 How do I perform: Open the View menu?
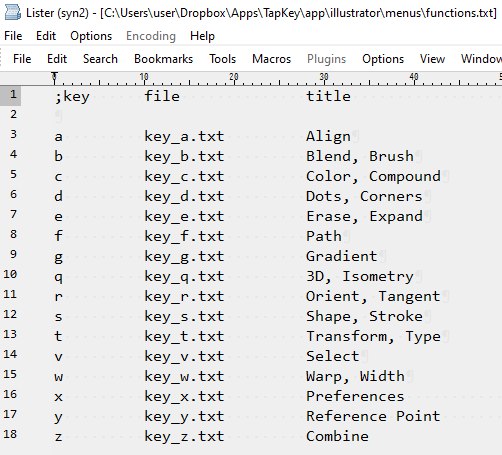432,59
